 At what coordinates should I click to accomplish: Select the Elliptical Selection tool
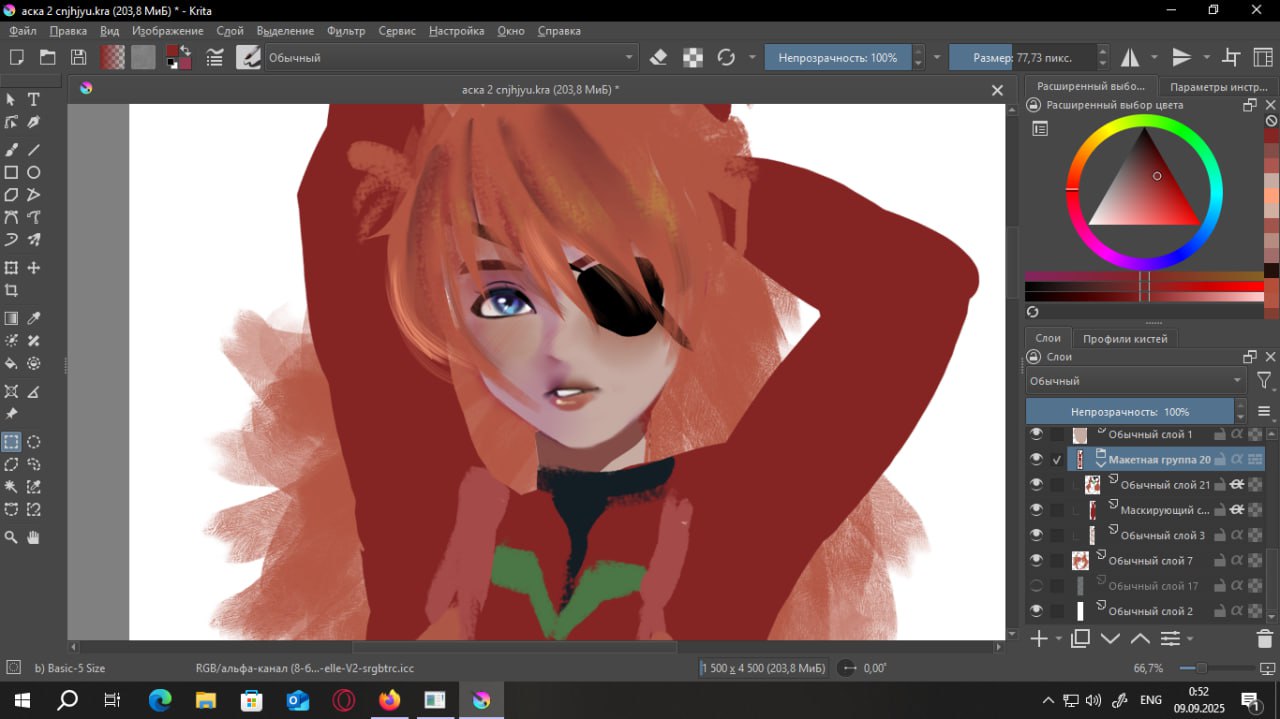(33, 441)
